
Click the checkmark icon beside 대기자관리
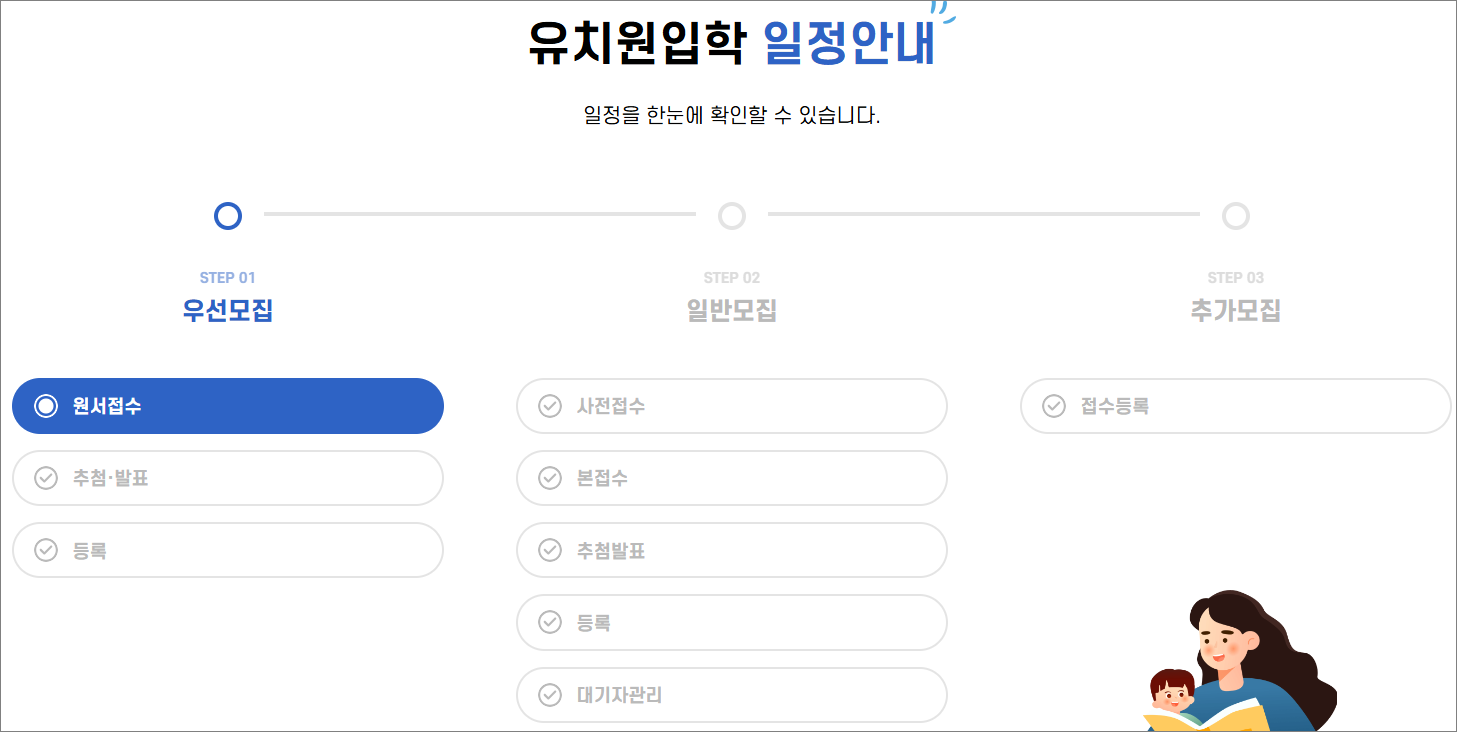549,695
